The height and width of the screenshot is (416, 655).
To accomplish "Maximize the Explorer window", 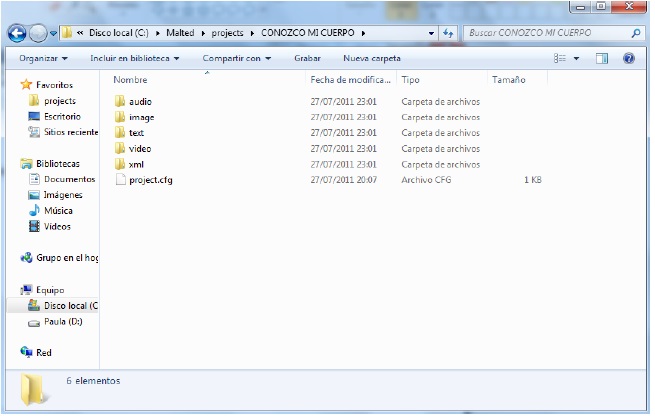I will [x=601, y=6].
